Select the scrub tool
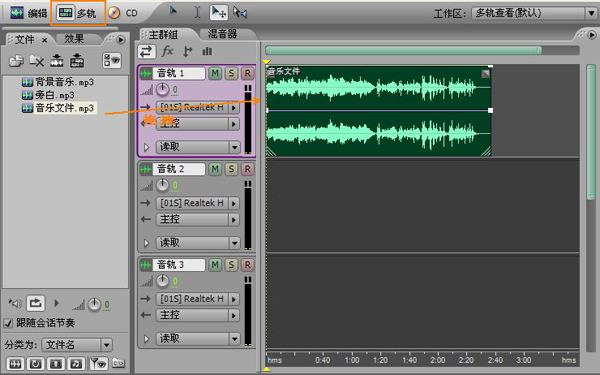This screenshot has width=600, height=375. (x=240, y=12)
